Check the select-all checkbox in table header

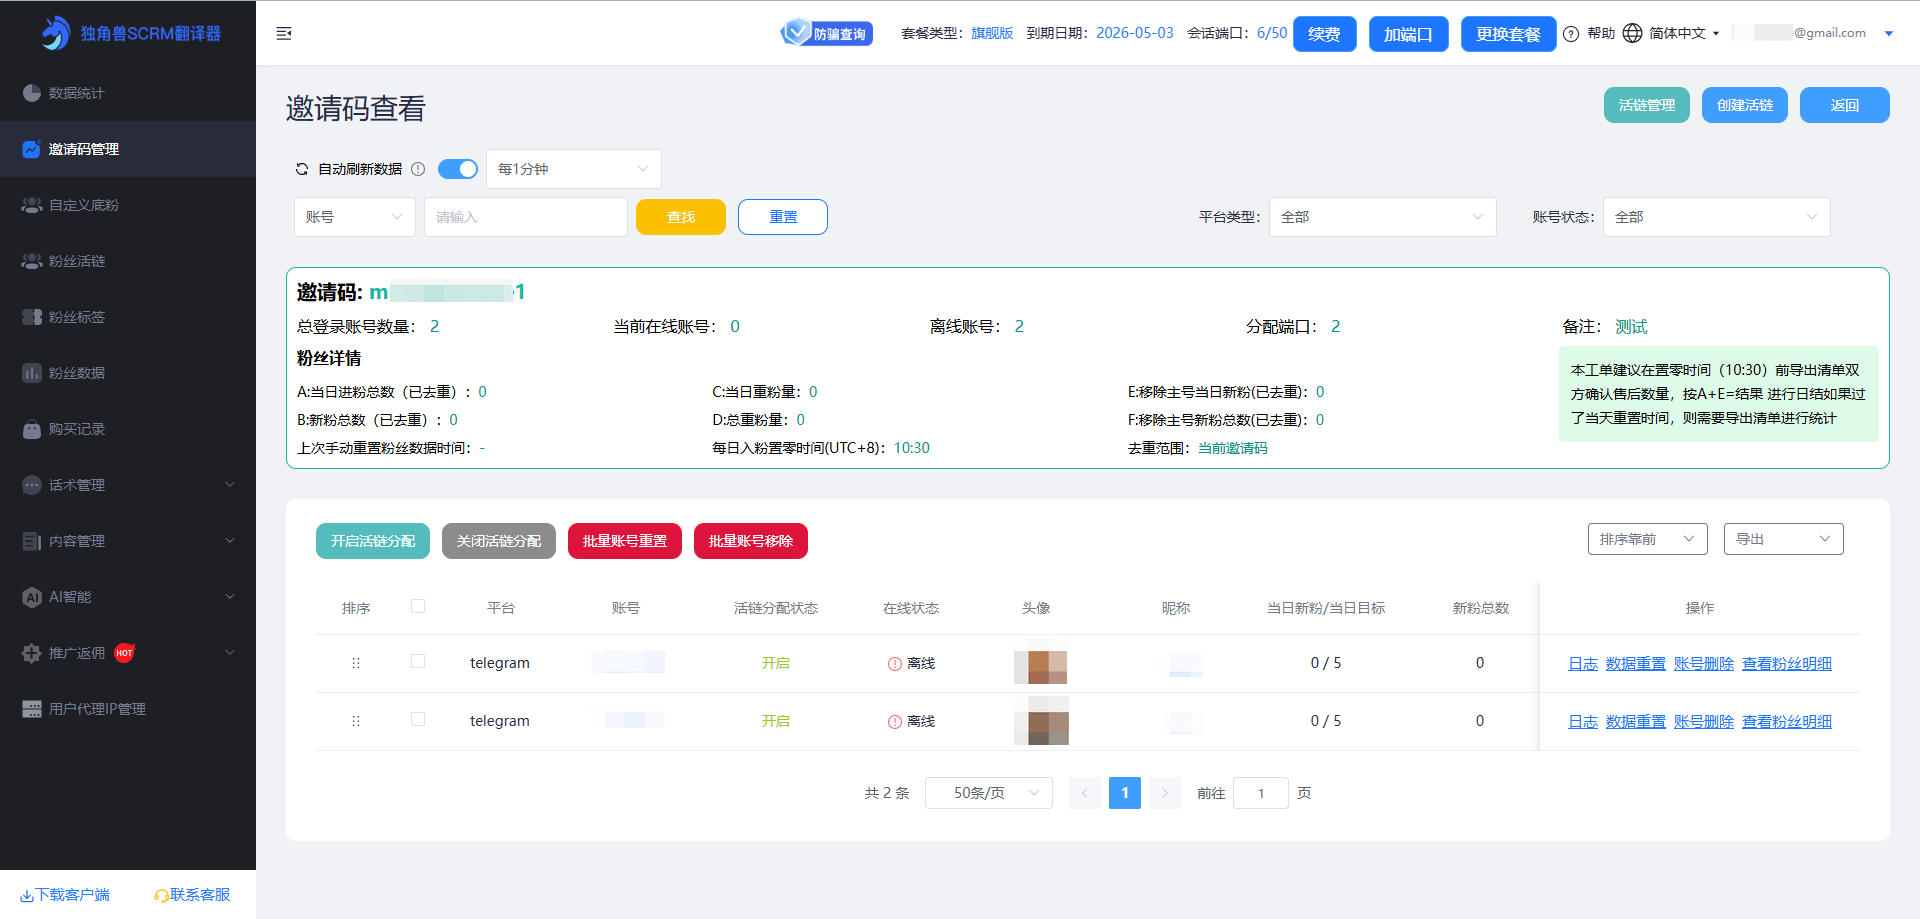pyautogui.click(x=418, y=606)
